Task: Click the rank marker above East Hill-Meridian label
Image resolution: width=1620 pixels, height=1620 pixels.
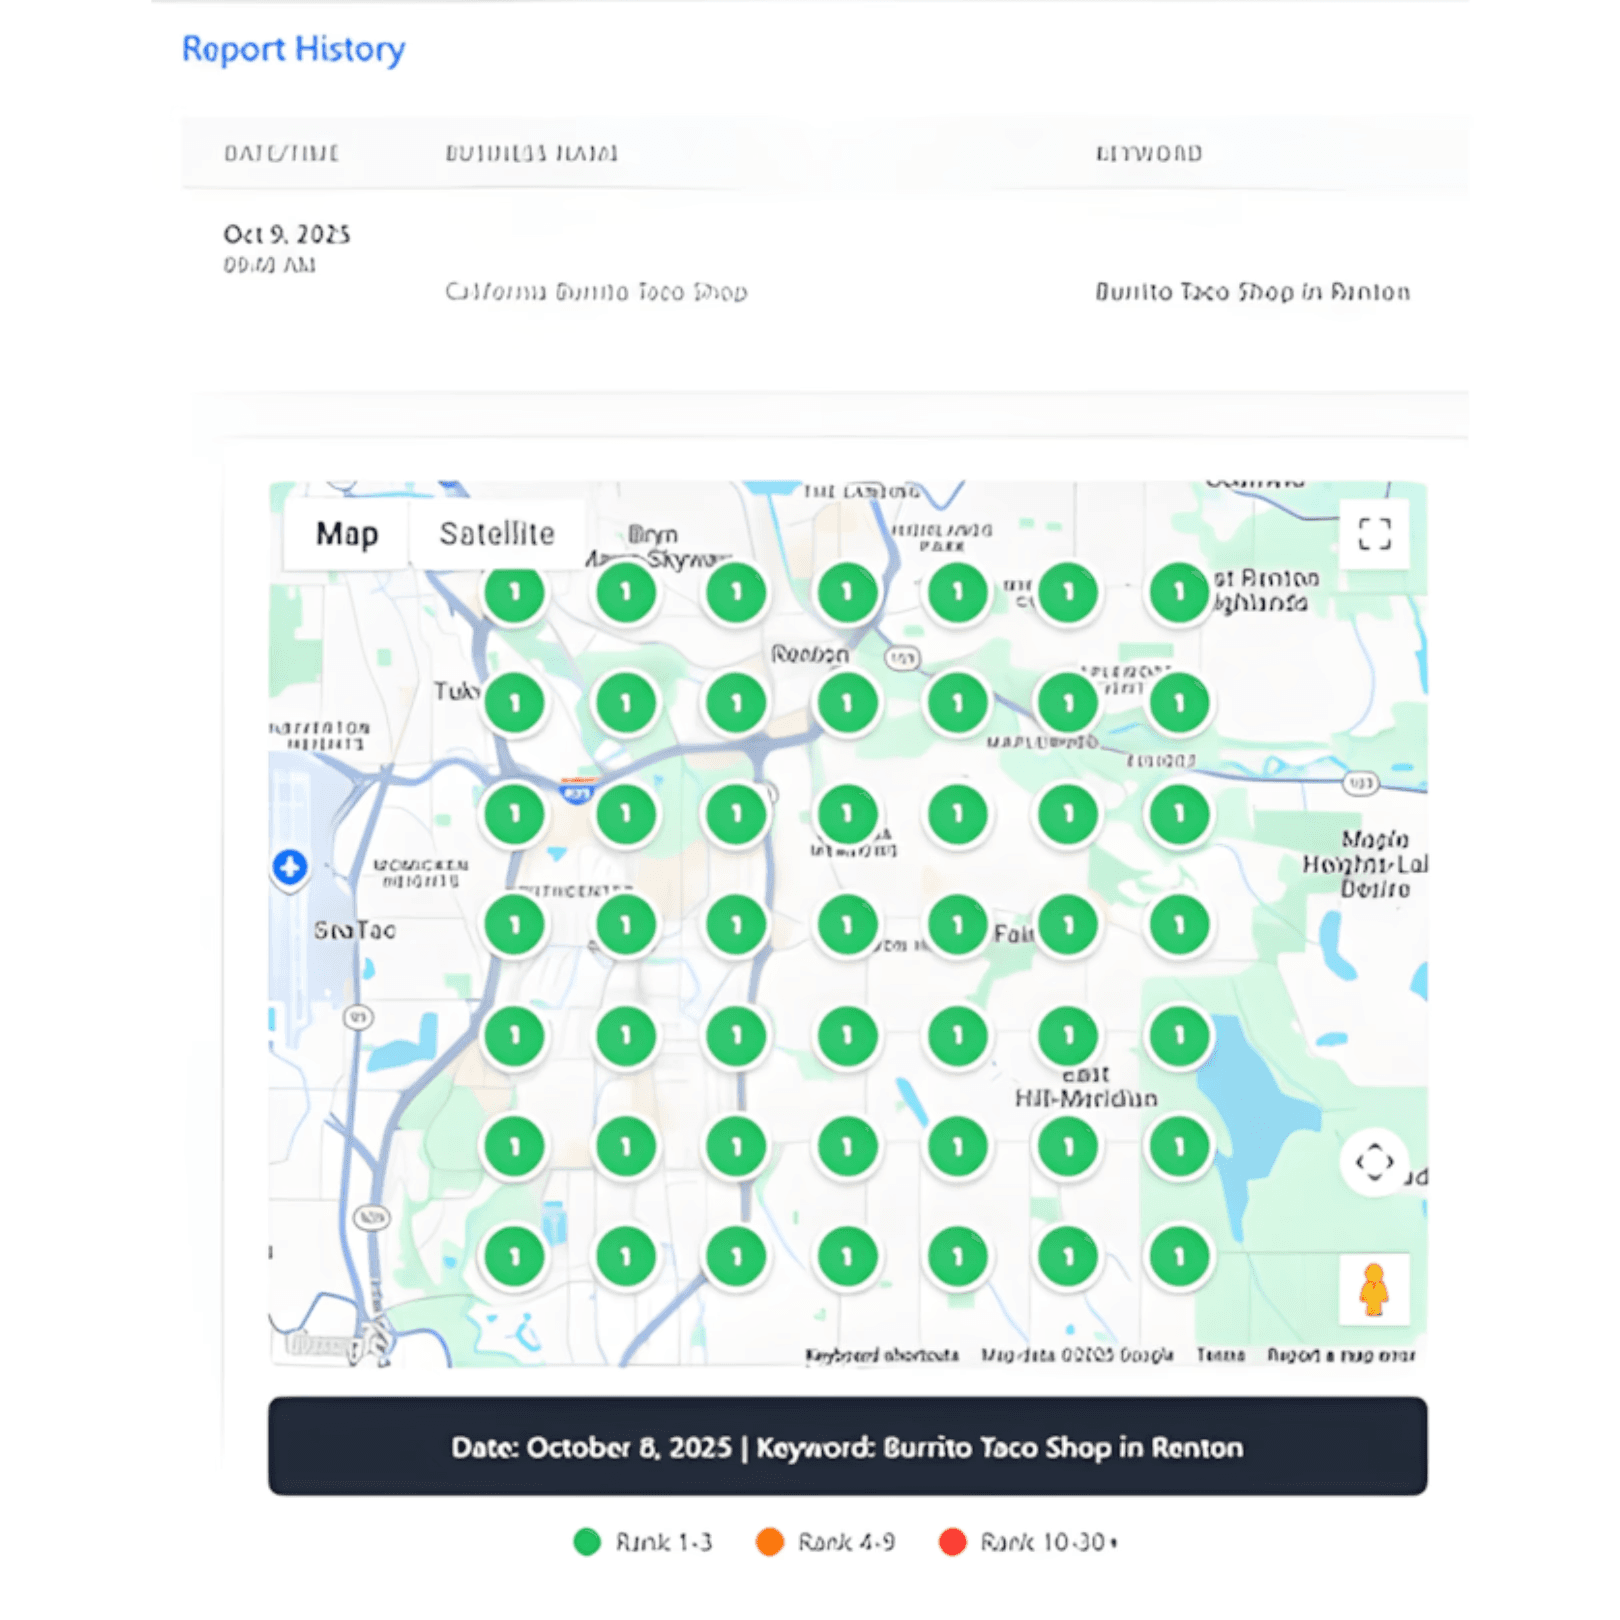Action: [1068, 1035]
